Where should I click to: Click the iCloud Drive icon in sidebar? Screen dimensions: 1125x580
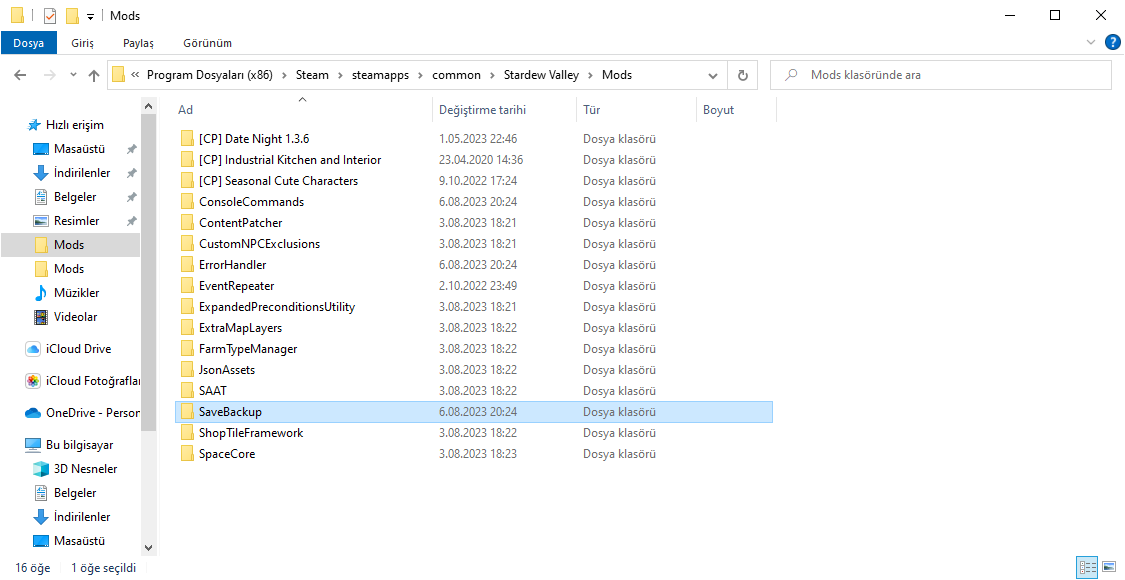point(33,349)
